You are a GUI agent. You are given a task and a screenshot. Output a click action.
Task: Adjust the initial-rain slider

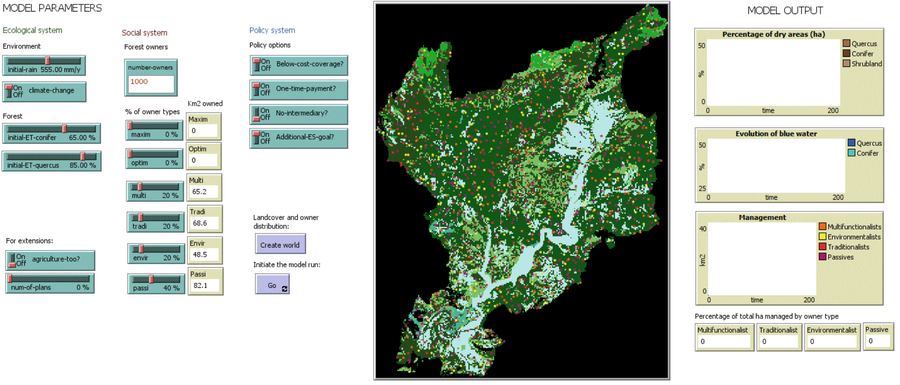44,65
